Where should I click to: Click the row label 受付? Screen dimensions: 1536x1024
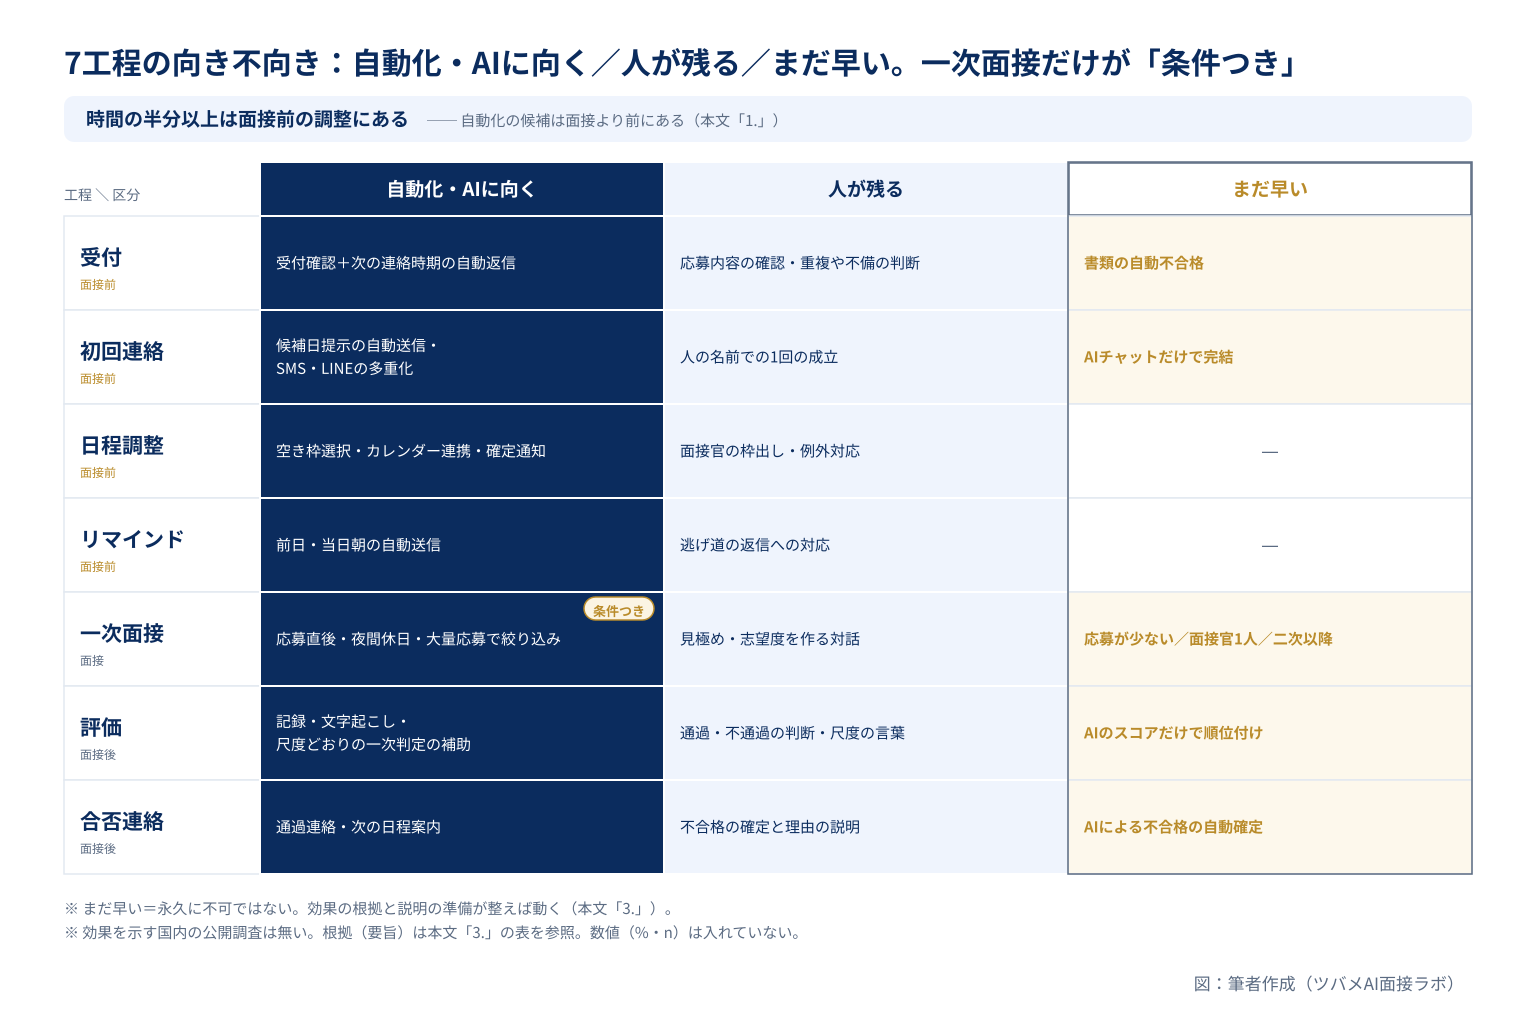coord(101,257)
